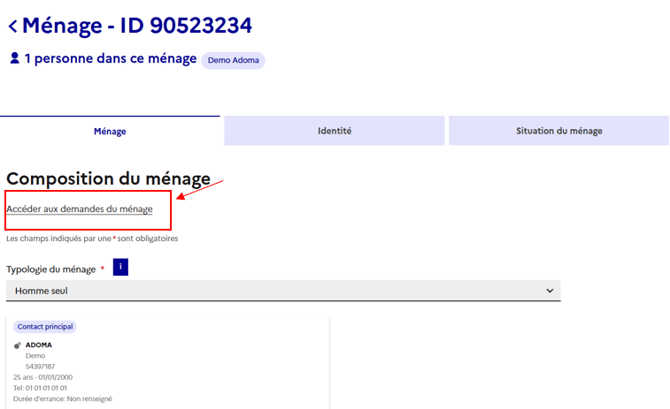Click the blue info icon beside Typologie

(120, 267)
